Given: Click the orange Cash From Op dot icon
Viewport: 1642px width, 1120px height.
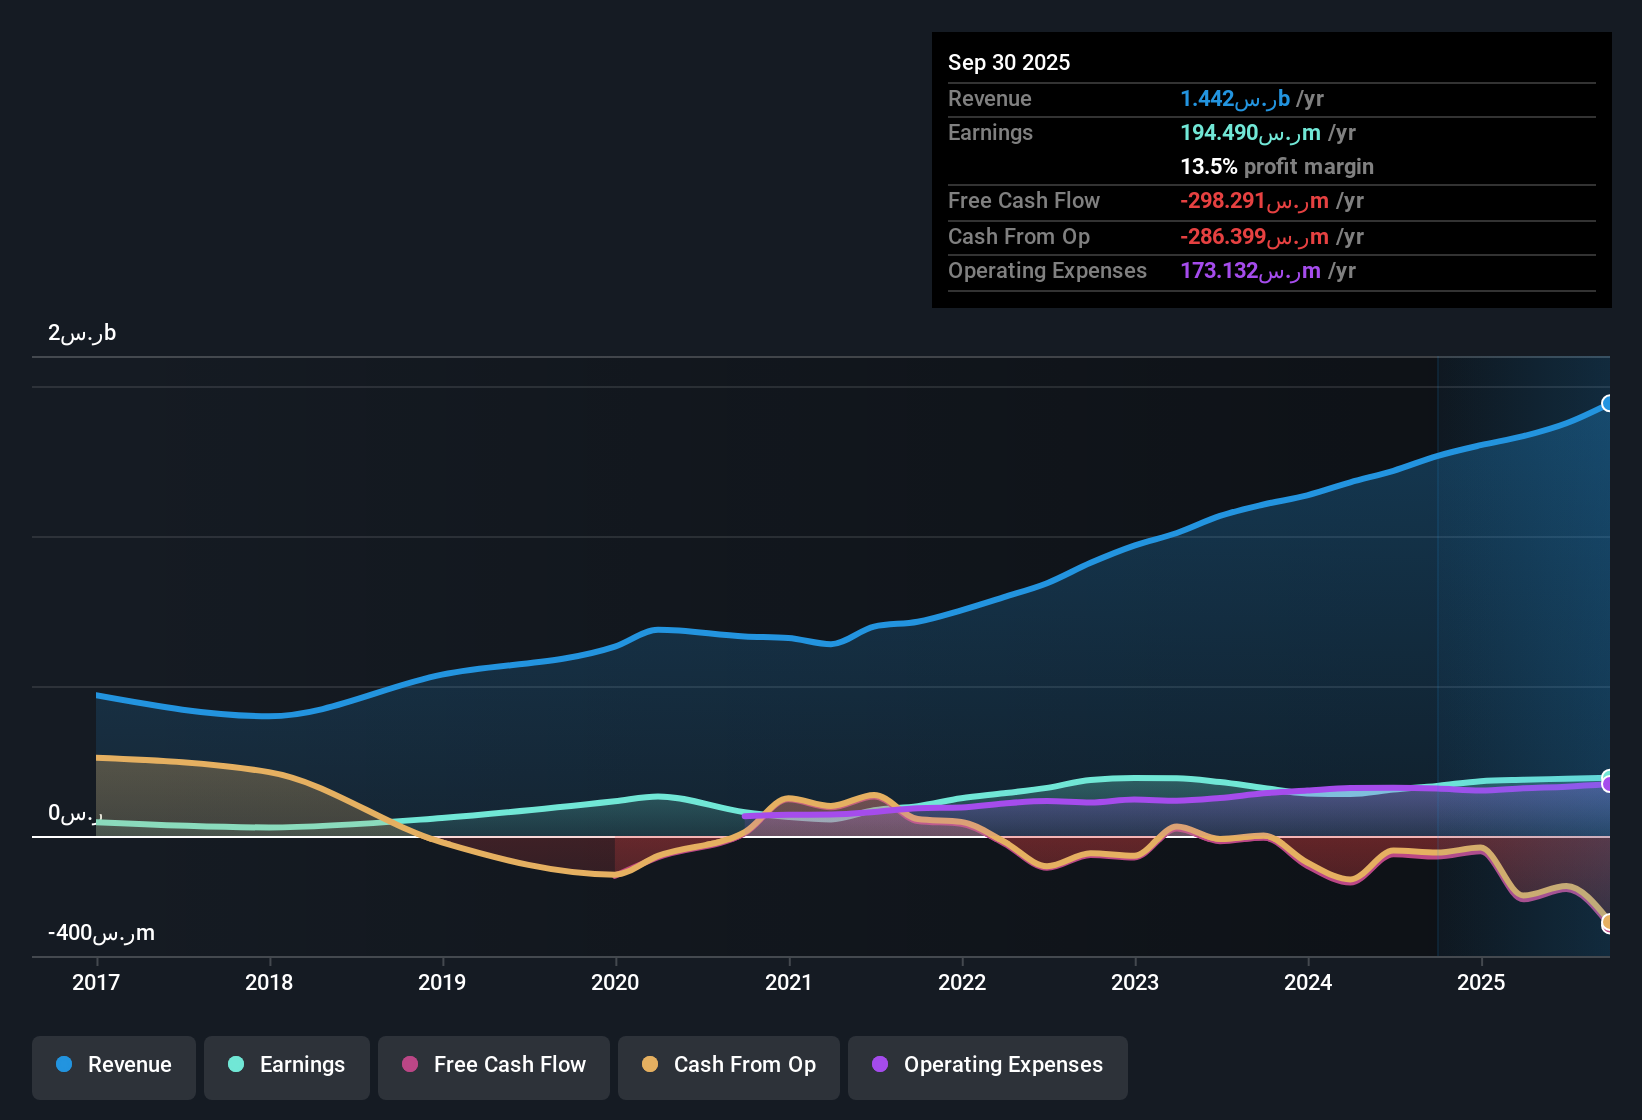Looking at the screenshot, I should (650, 1065).
